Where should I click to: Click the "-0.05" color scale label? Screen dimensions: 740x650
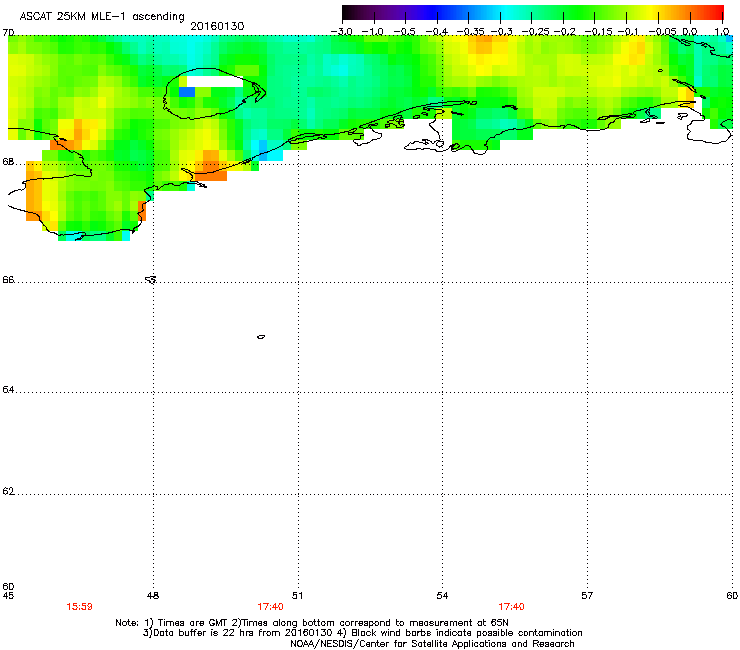[x=662, y=32]
